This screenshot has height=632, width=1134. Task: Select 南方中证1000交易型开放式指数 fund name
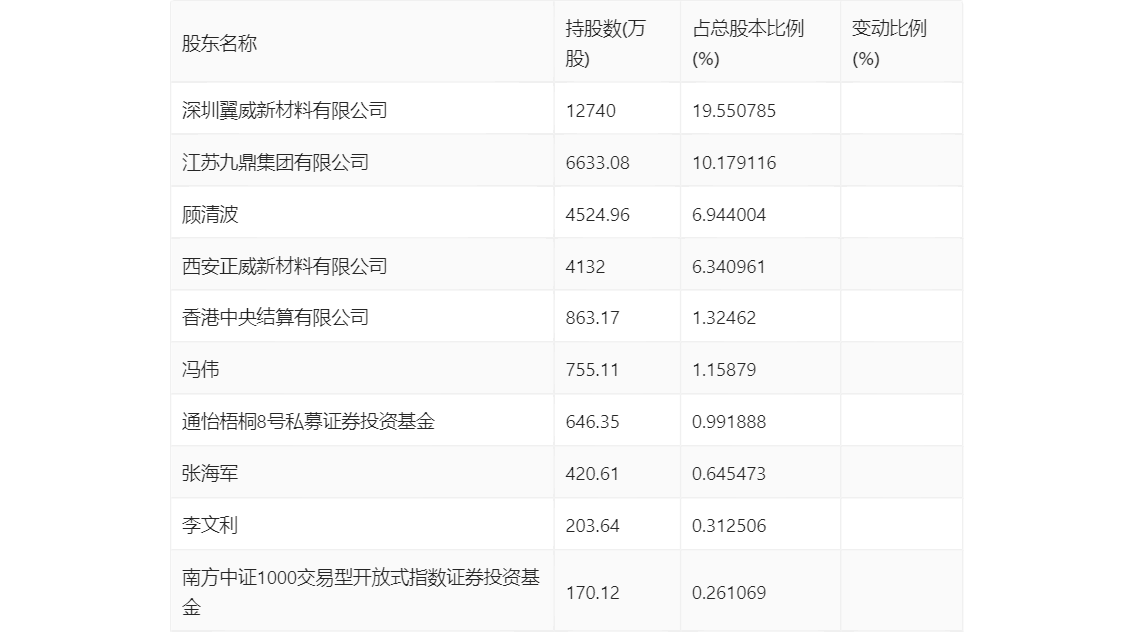[361, 592]
